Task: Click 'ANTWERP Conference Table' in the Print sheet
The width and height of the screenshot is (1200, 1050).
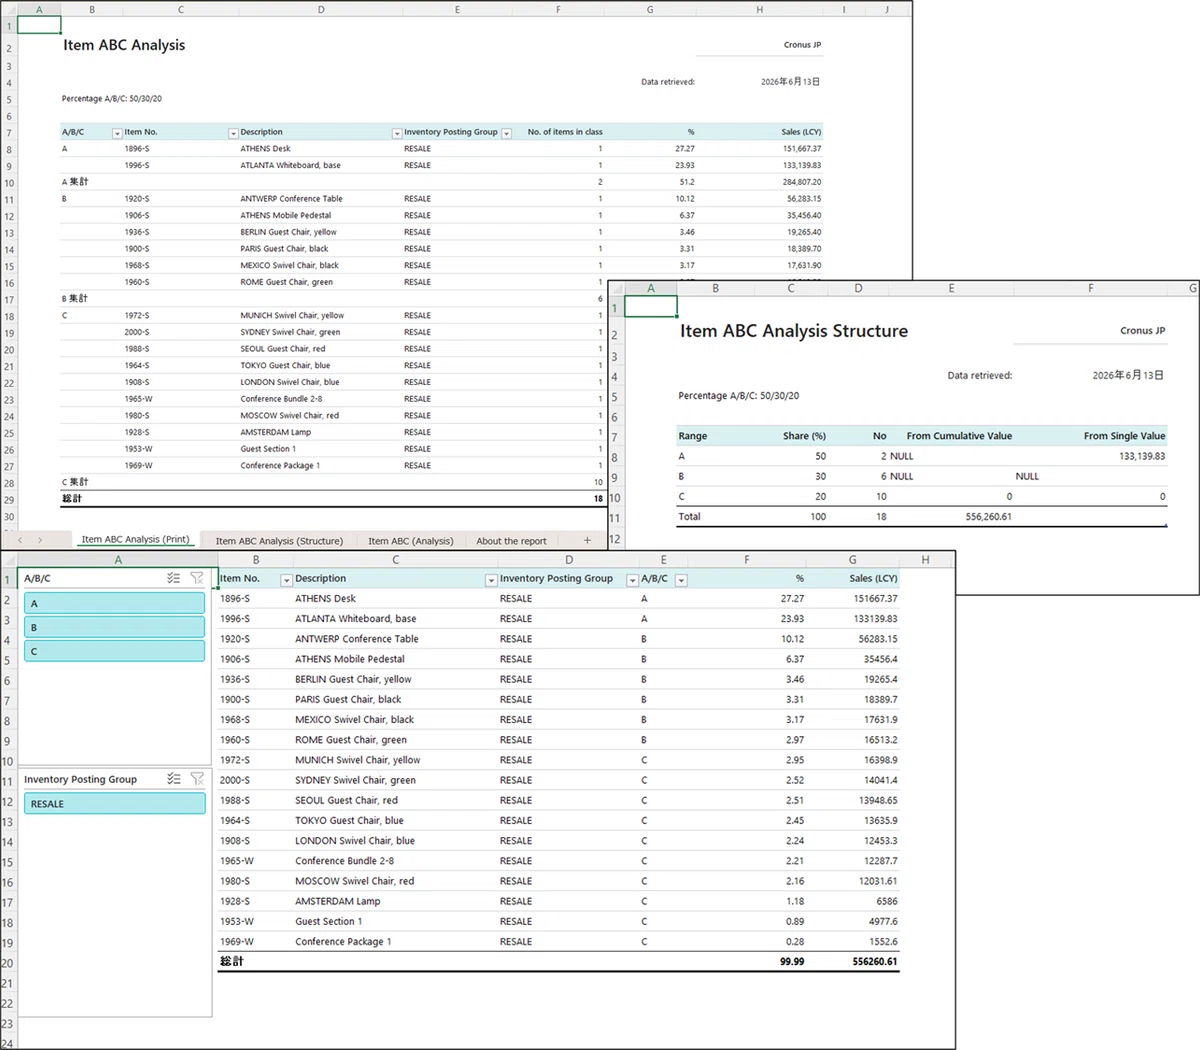Action: coord(291,199)
